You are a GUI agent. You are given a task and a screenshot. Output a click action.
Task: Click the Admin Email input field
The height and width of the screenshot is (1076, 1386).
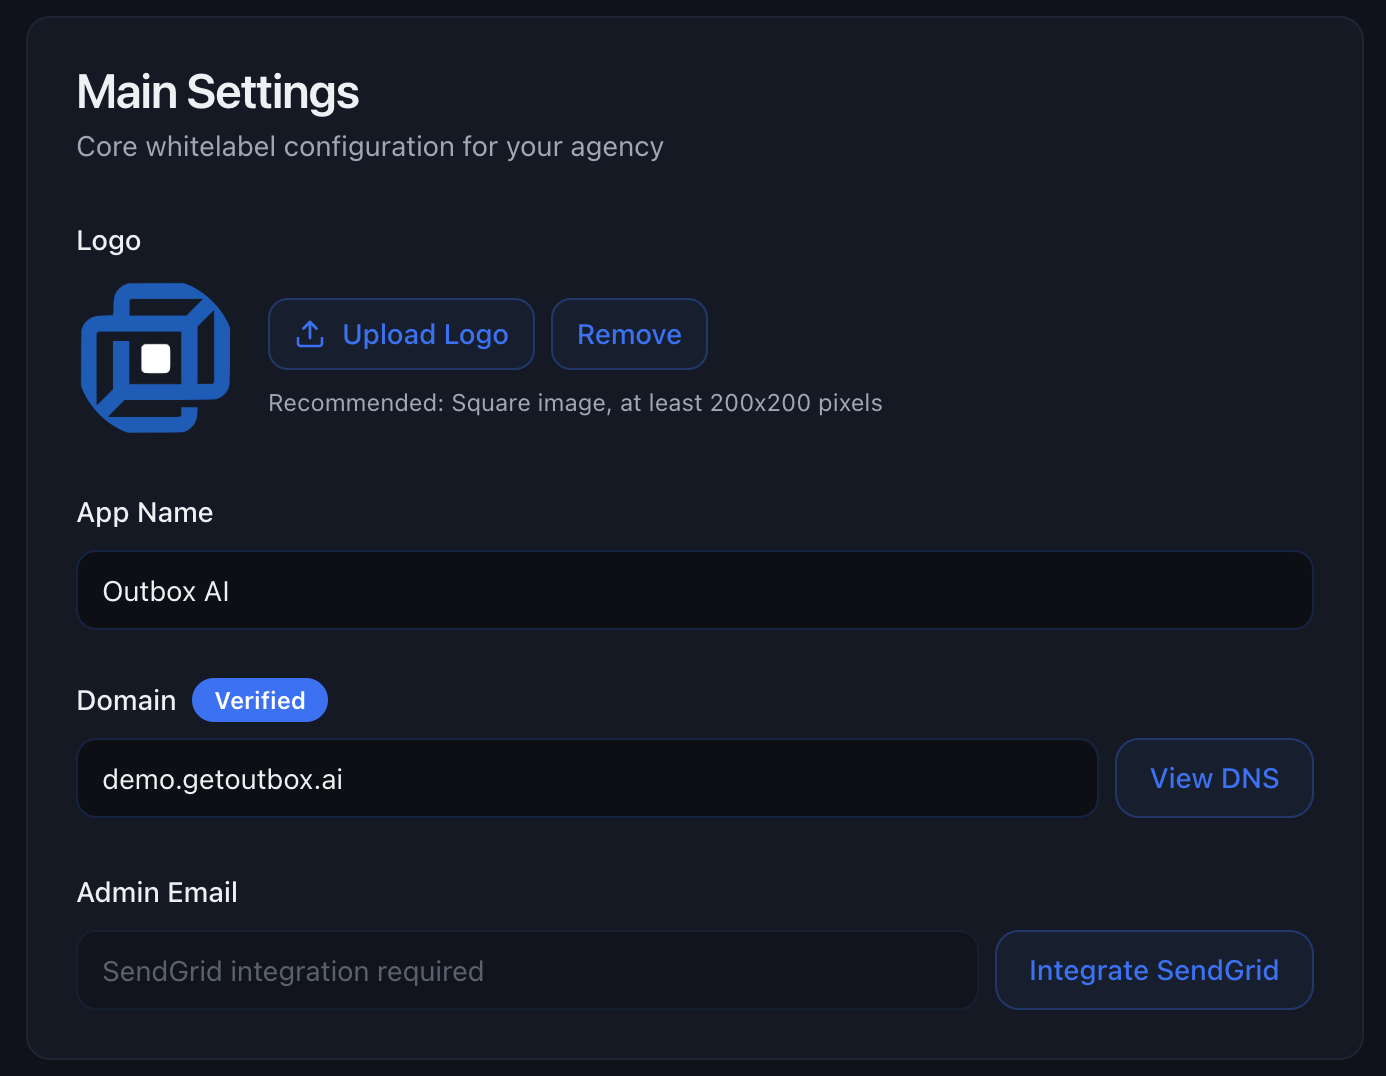click(x=527, y=969)
